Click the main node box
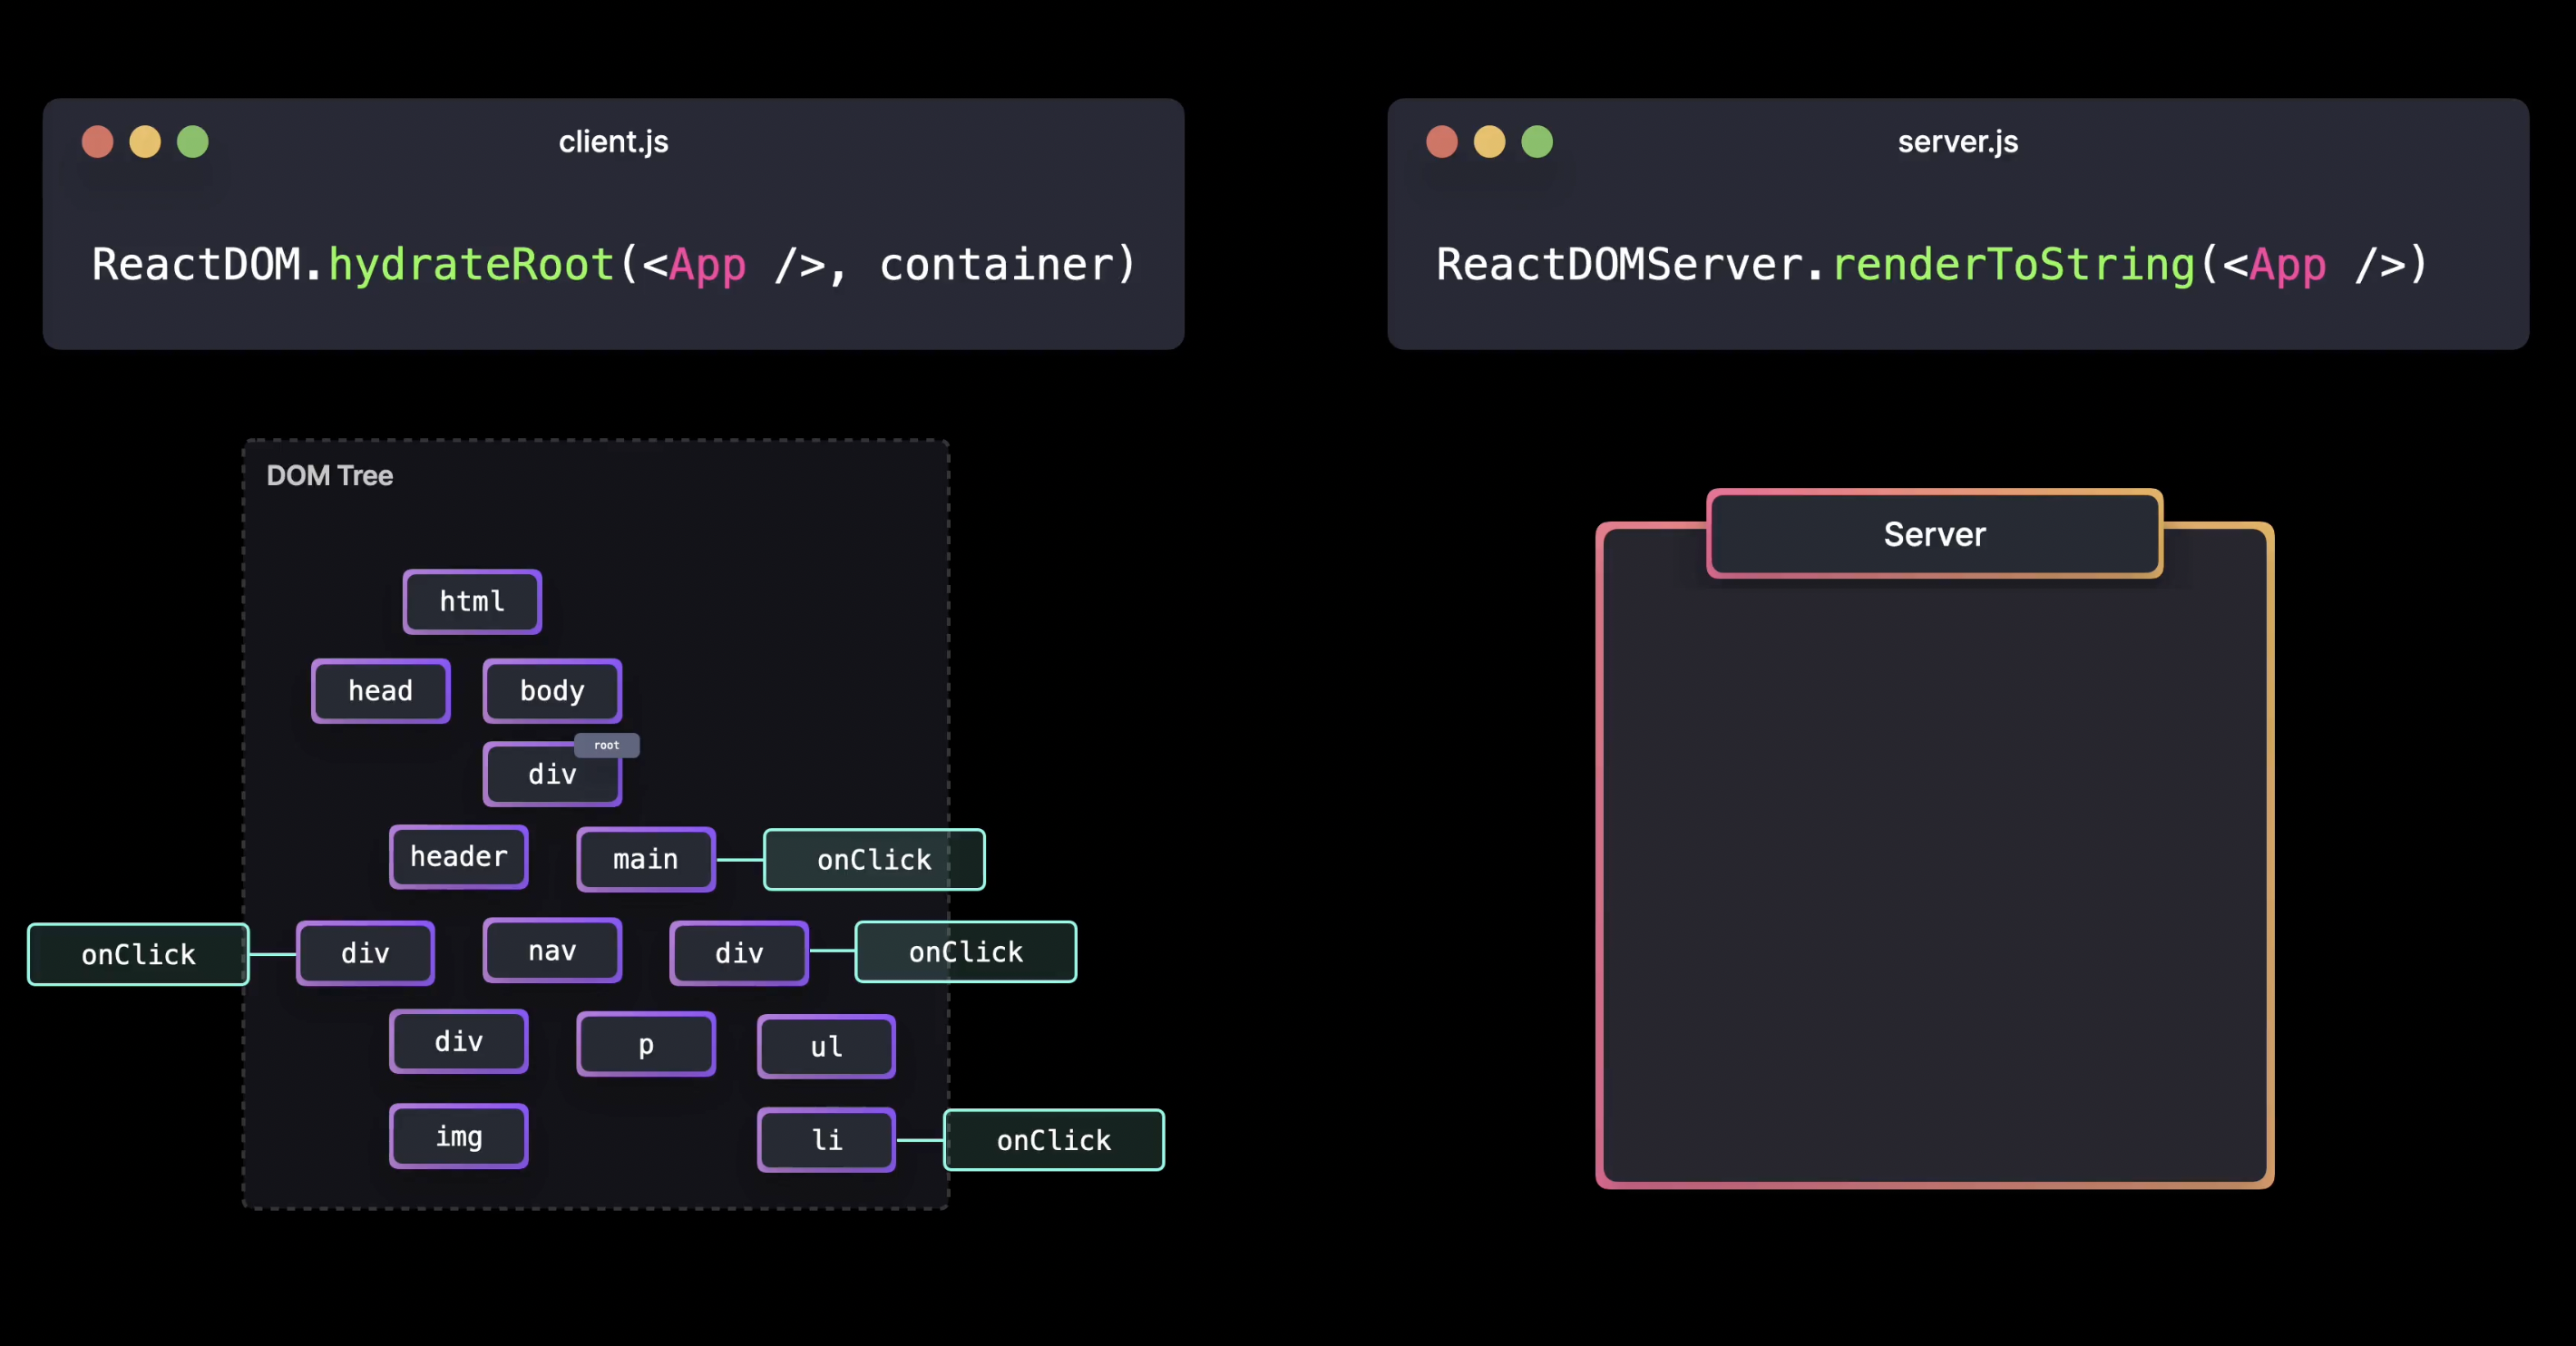 645,859
